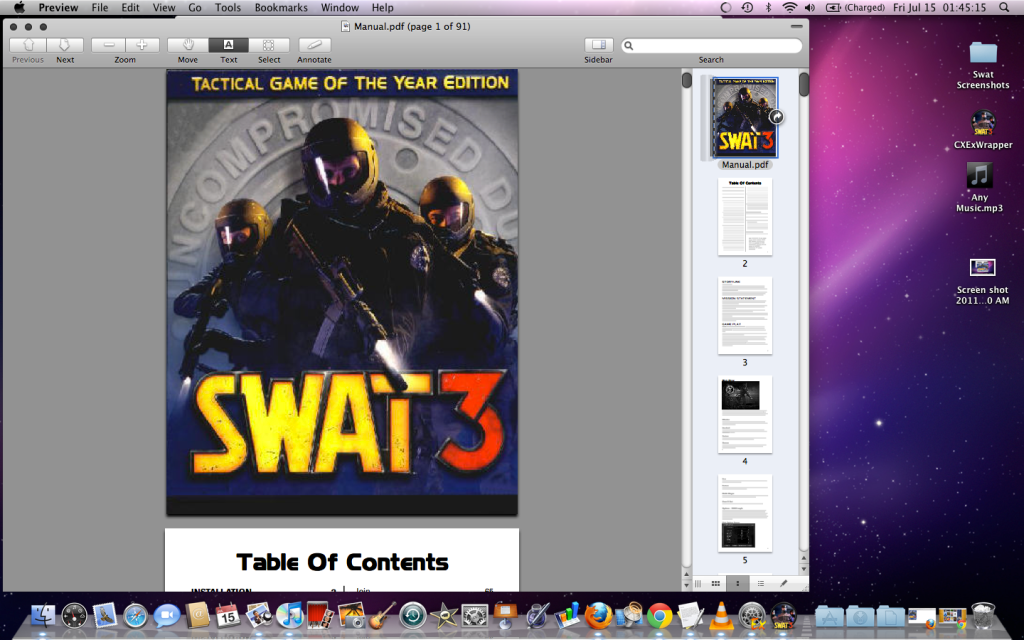The image size is (1024, 640).
Task: Open Photo Booth from the Dock
Action: (320, 615)
